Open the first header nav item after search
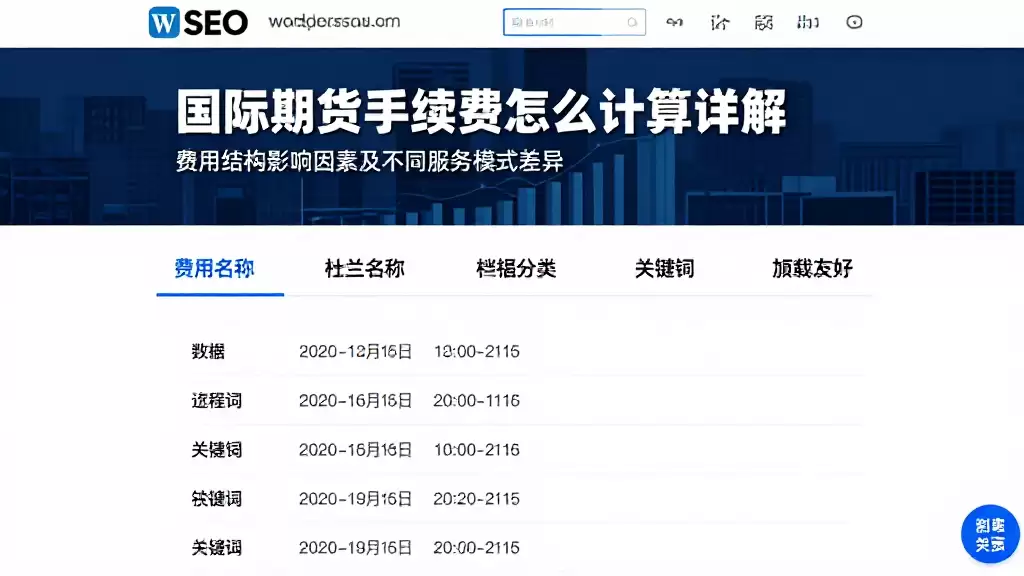Viewport: 1024px width, 576px height. coord(675,22)
